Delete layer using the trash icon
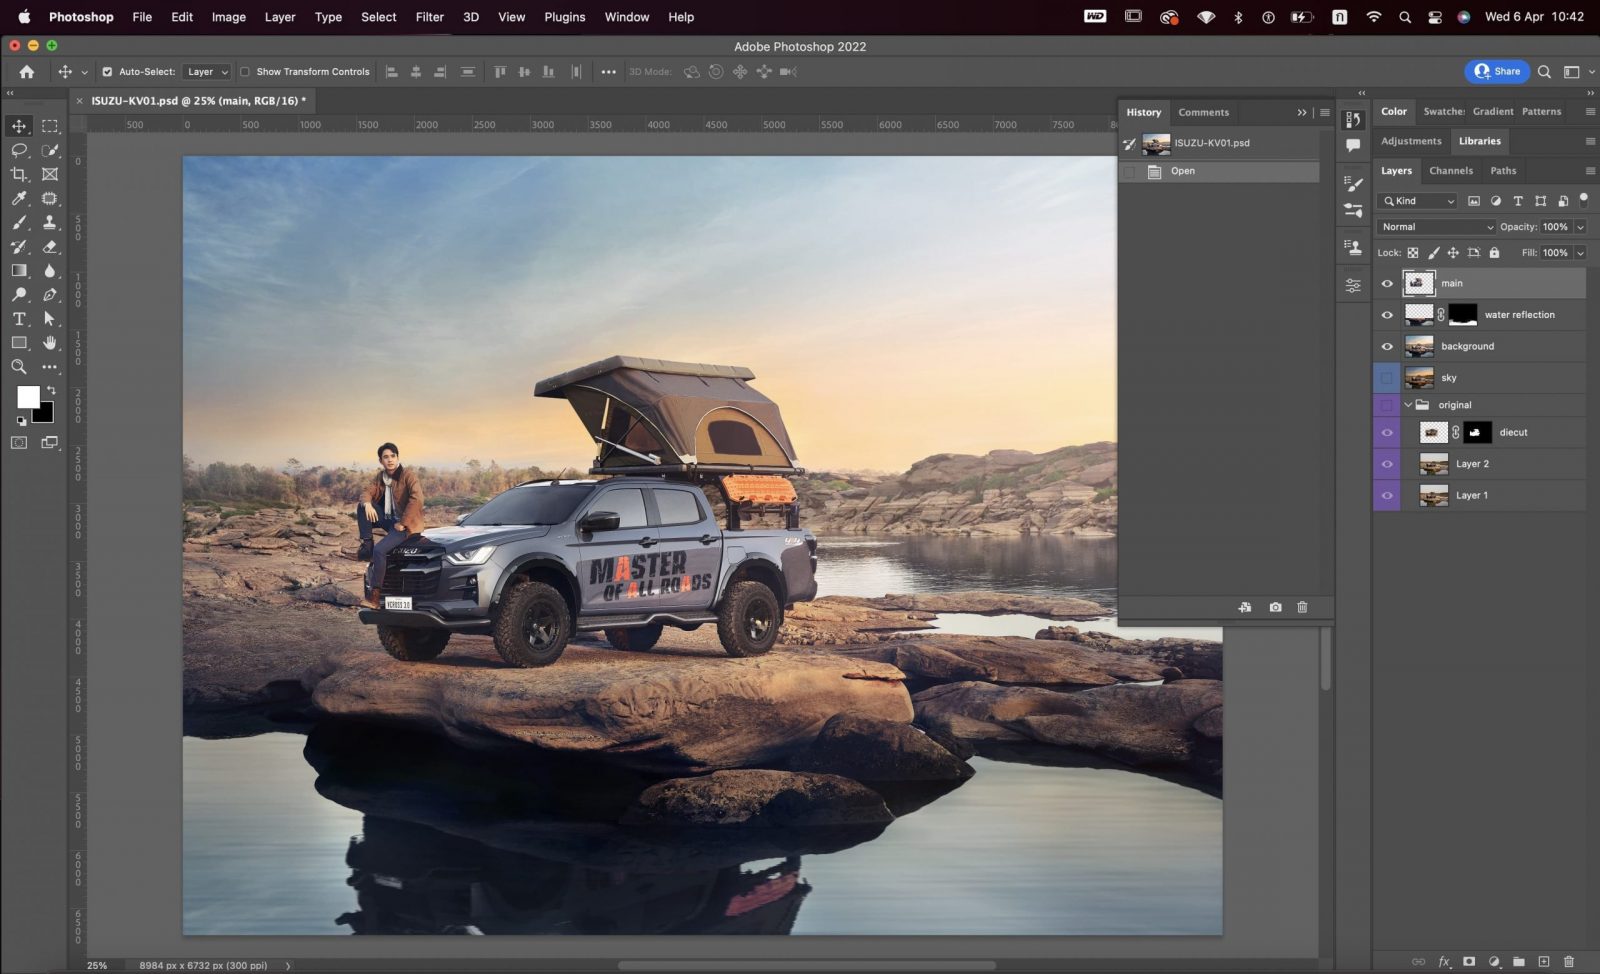The image size is (1600, 974). point(1568,961)
